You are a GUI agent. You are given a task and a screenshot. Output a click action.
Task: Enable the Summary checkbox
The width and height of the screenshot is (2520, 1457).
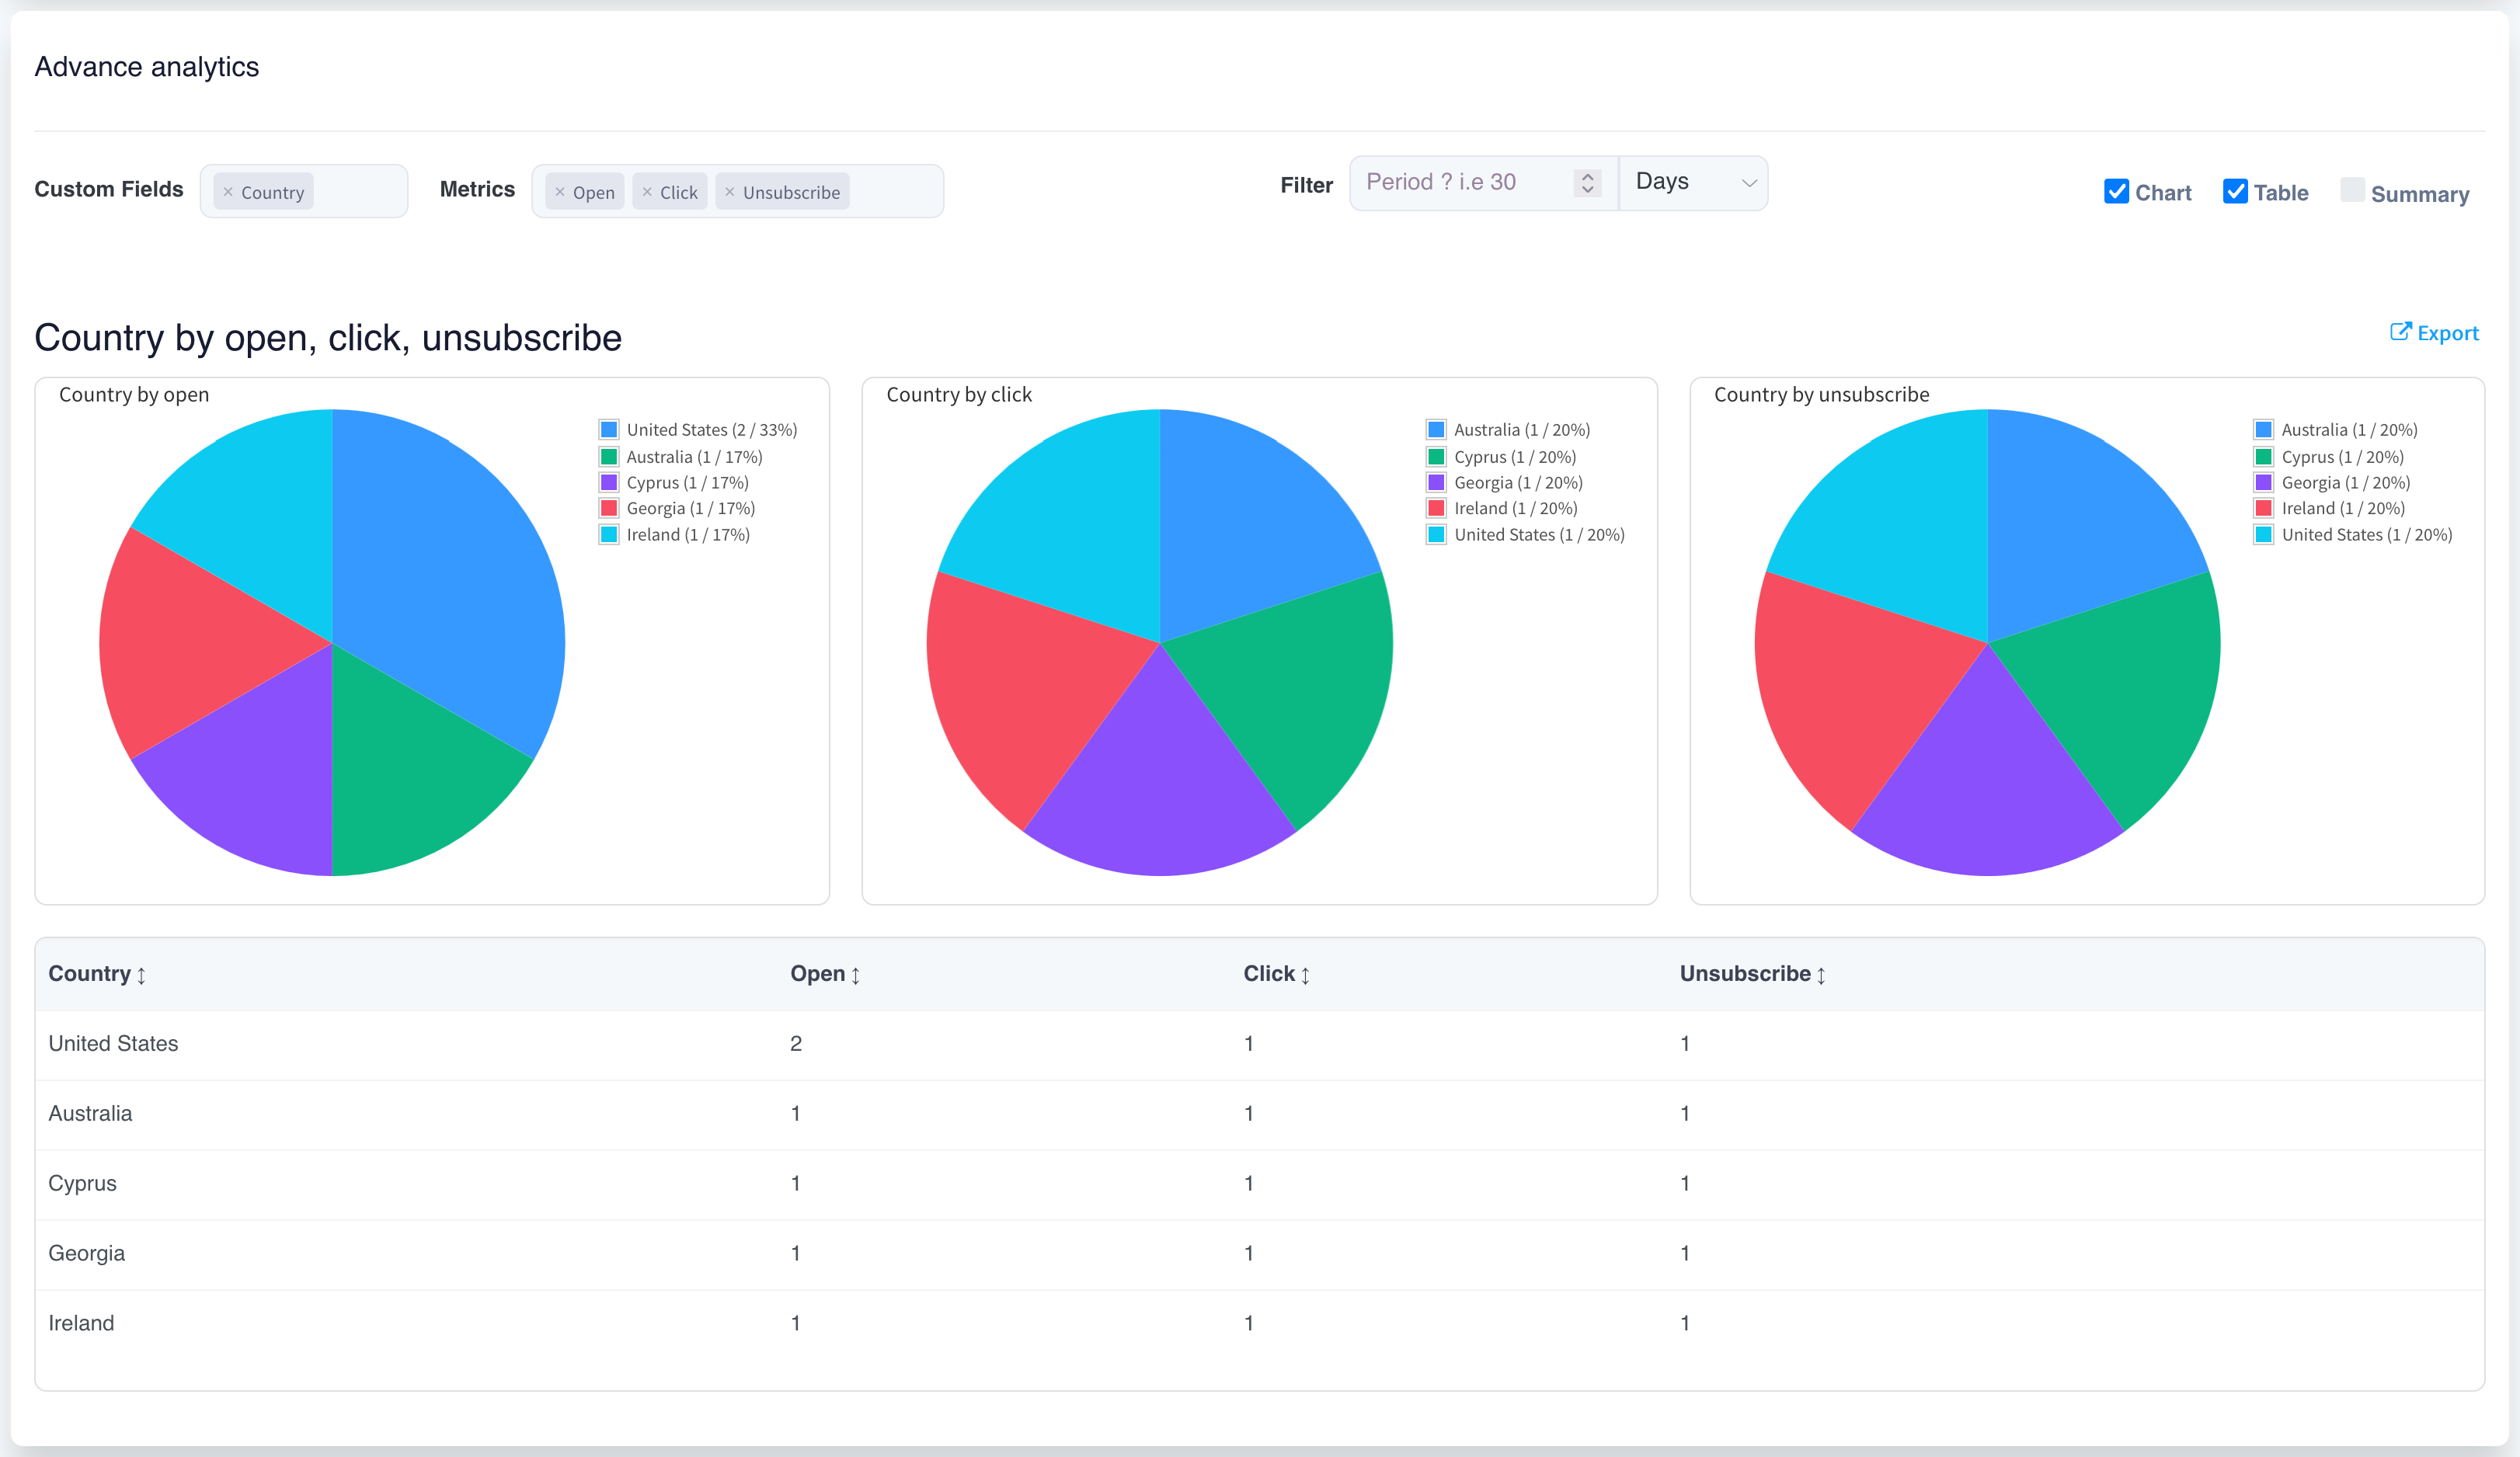pos(2352,190)
